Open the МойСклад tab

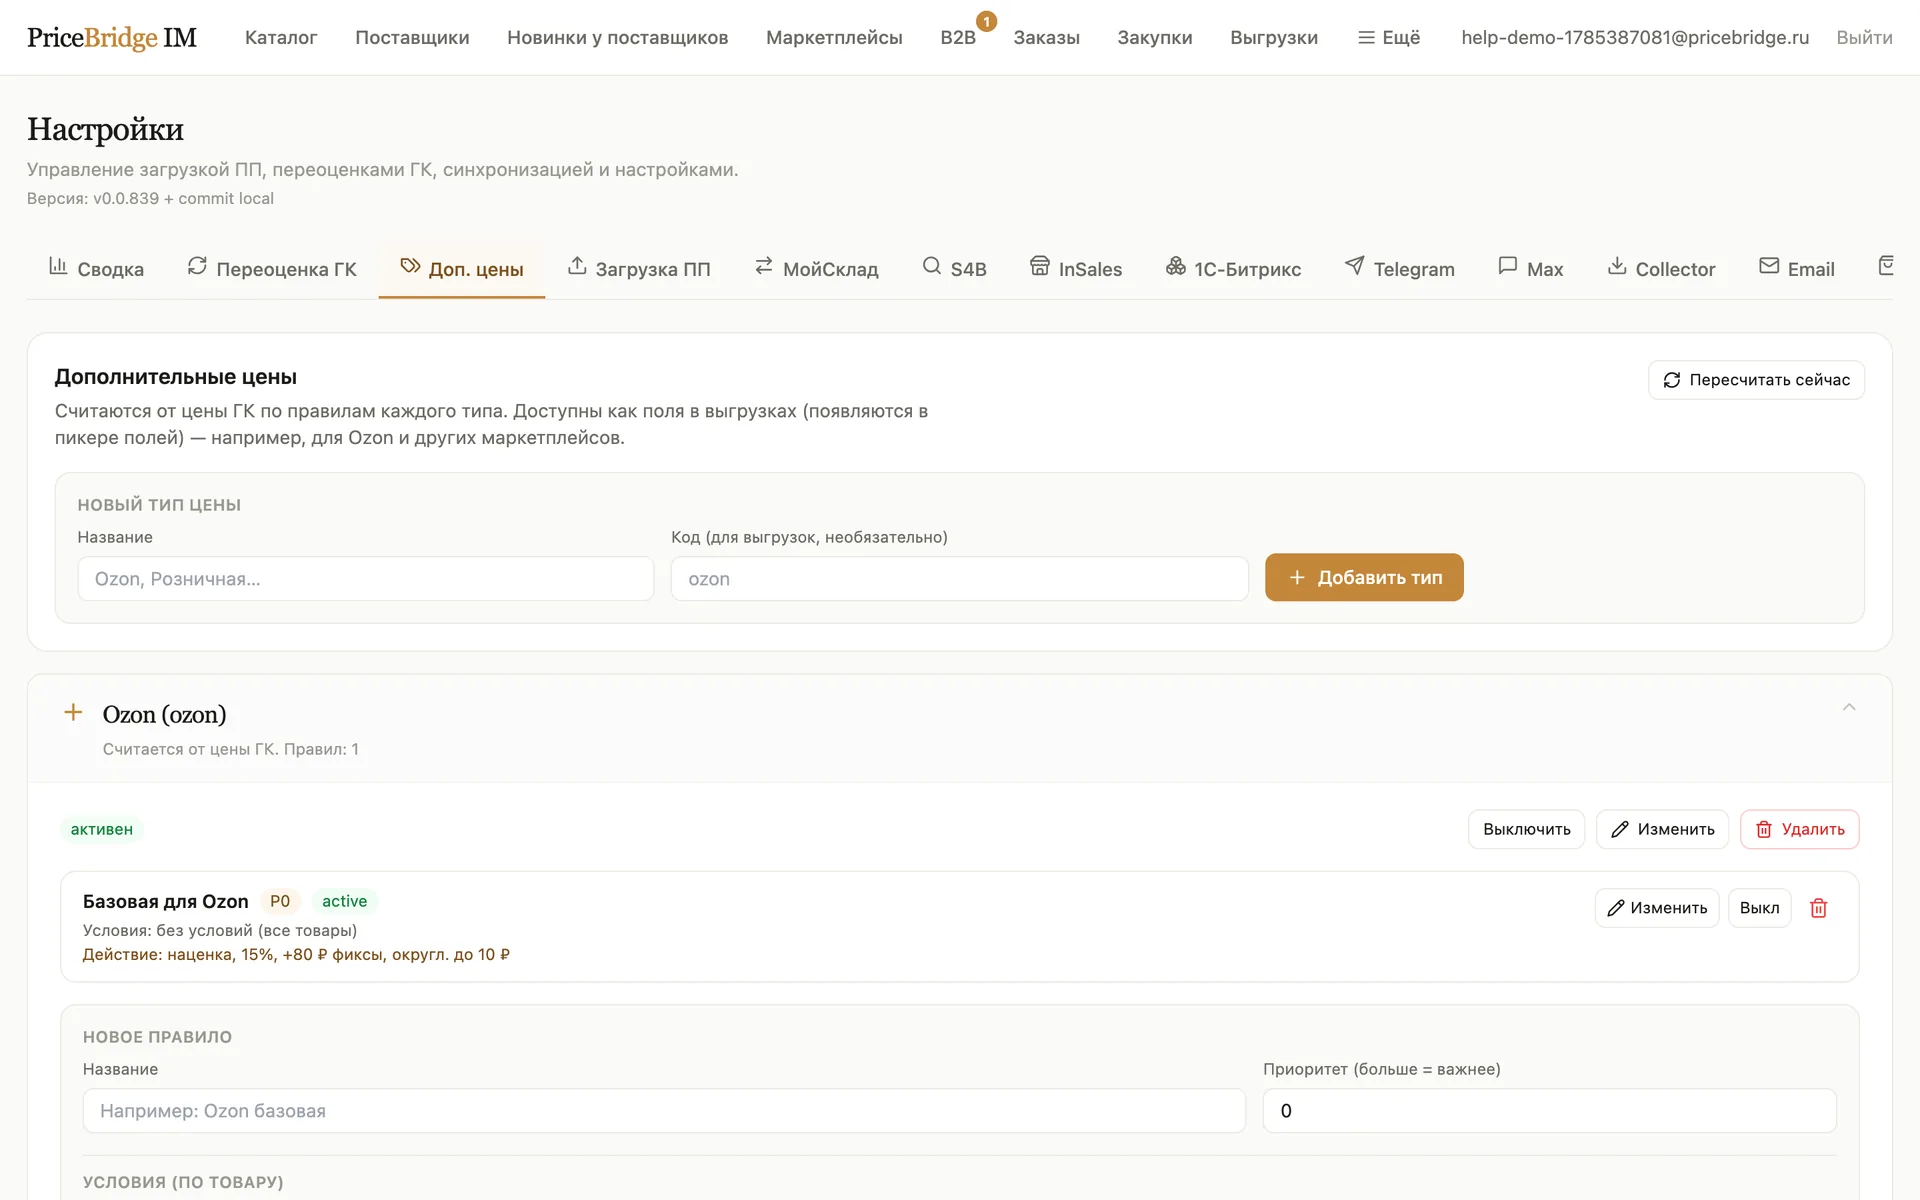click(816, 268)
